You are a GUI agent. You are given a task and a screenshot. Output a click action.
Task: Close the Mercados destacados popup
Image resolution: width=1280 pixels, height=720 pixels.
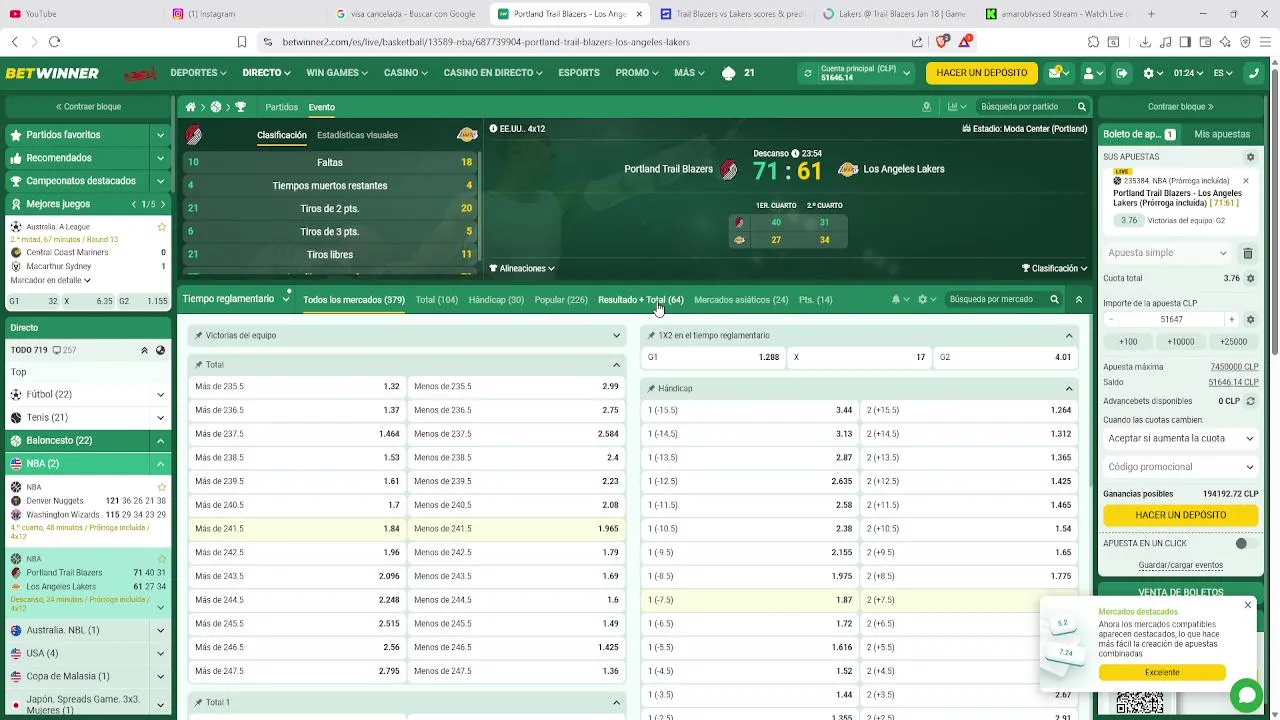1247,605
